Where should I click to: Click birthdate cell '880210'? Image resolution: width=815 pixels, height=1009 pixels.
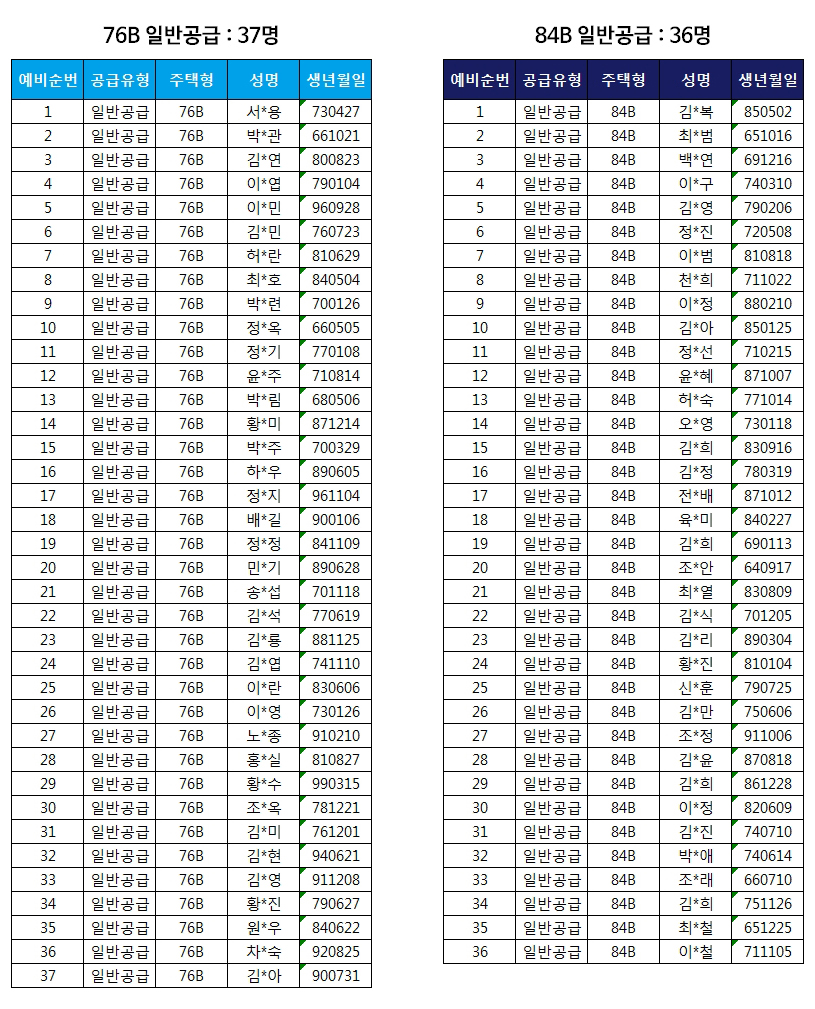[x=767, y=304]
